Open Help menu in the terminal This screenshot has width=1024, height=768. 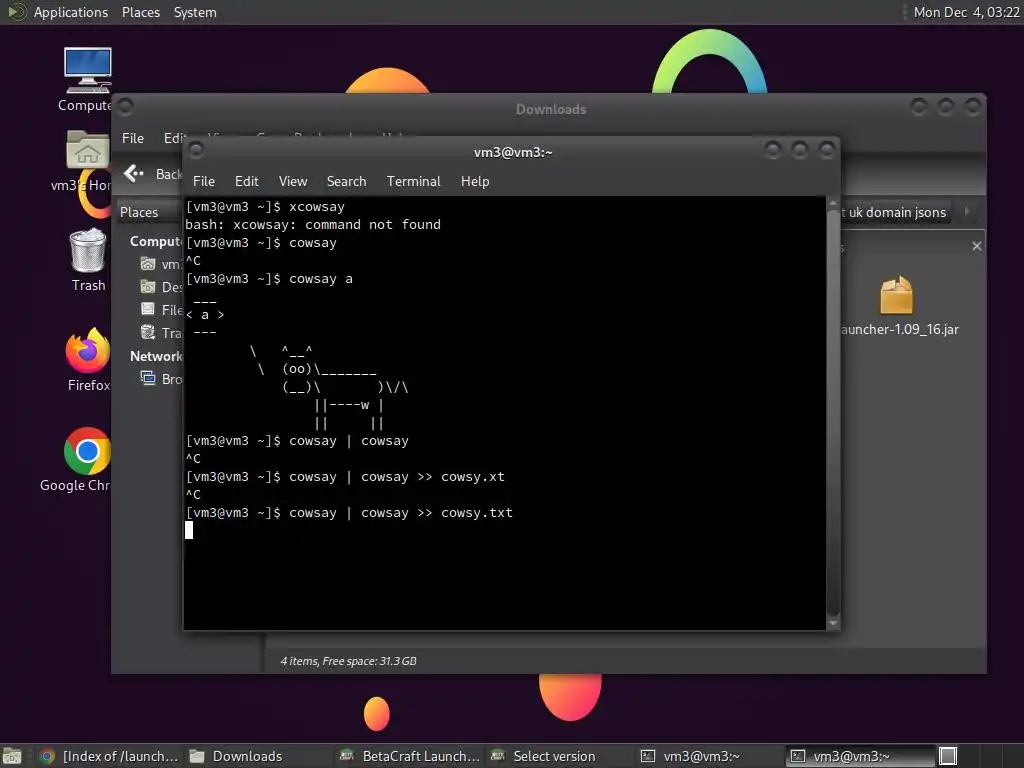pyautogui.click(x=475, y=182)
